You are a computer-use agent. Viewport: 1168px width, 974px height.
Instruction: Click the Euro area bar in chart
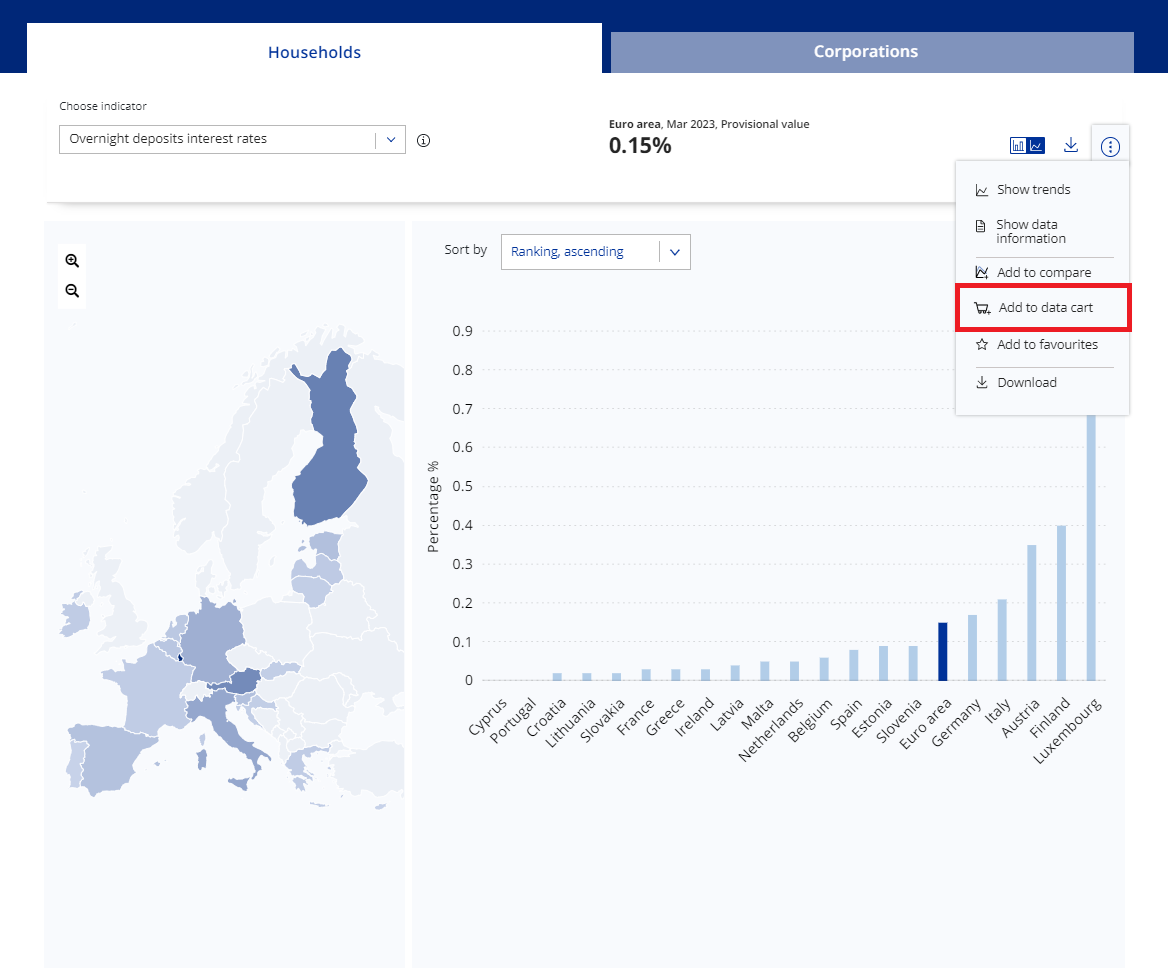942,651
